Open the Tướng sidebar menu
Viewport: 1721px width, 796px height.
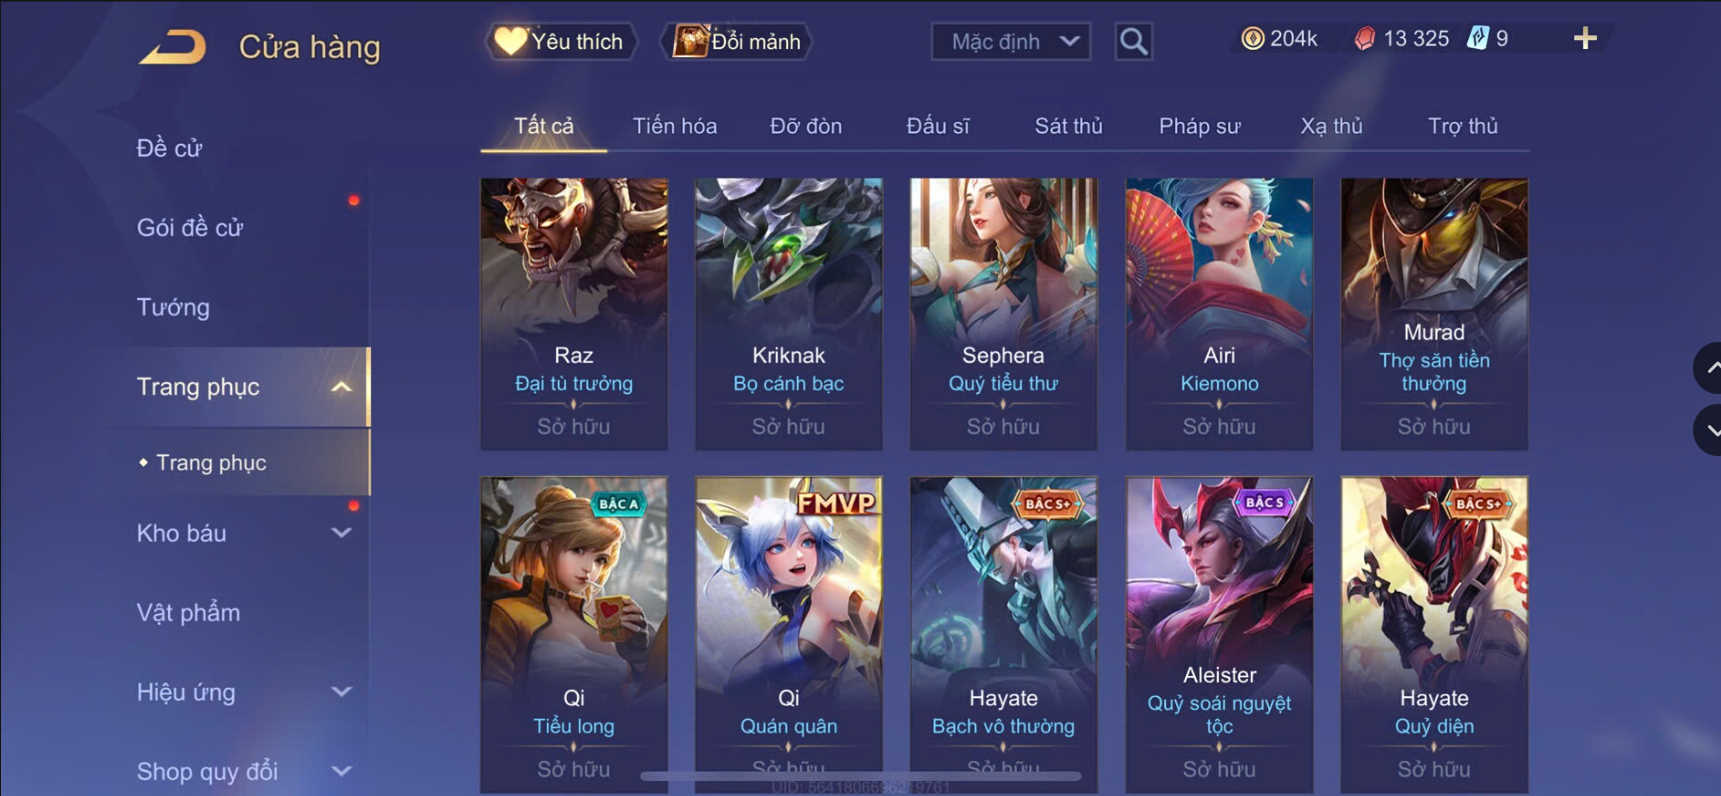coord(173,307)
